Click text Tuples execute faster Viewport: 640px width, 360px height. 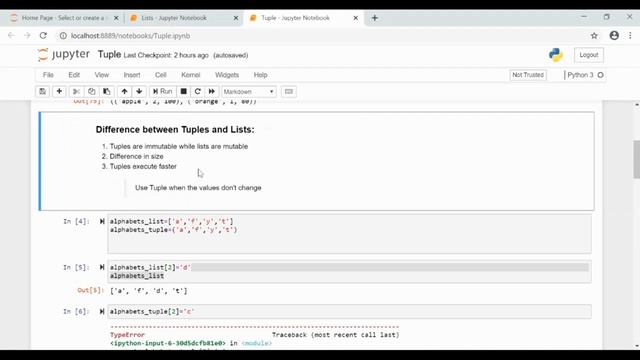point(143,167)
